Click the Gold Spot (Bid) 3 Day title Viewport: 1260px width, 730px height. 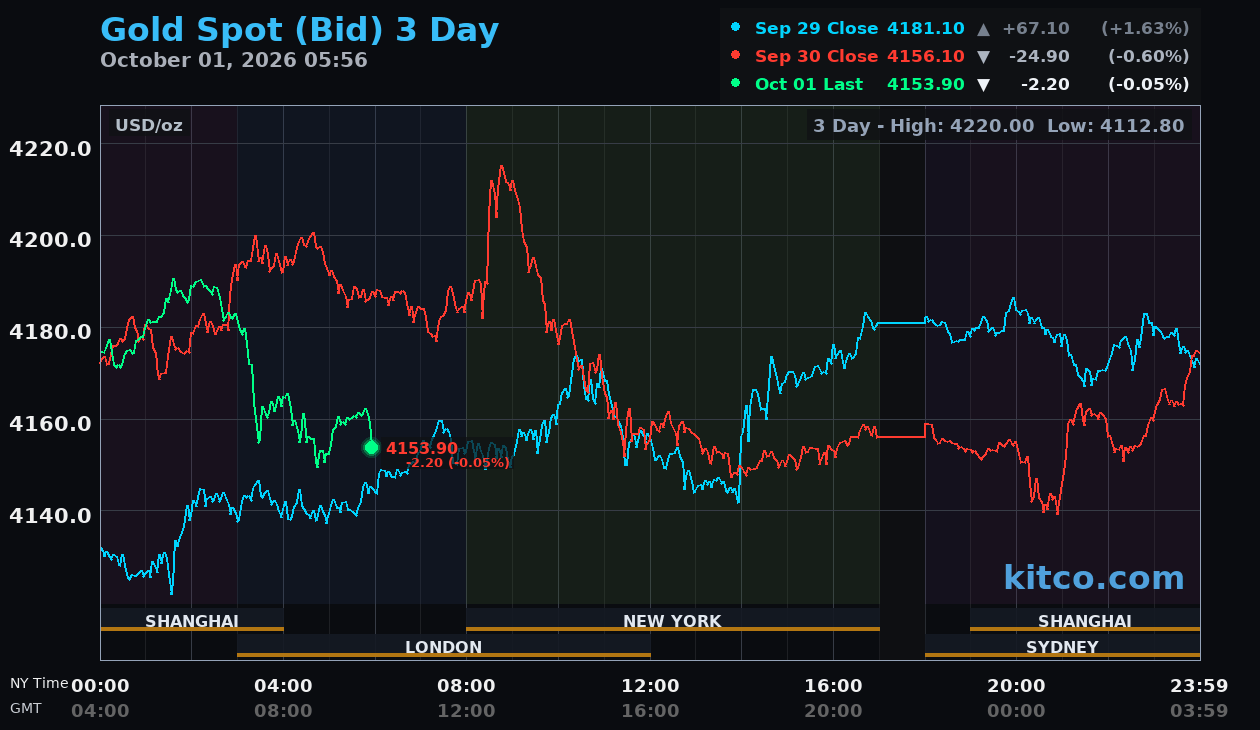click(x=299, y=30)
